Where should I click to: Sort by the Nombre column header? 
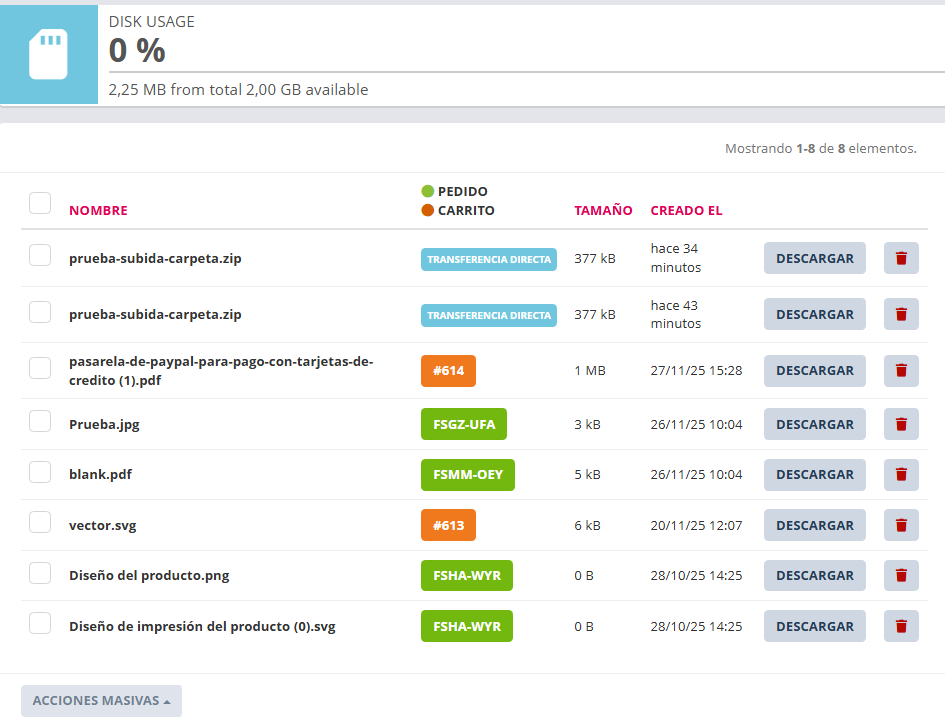coord(98,211)
